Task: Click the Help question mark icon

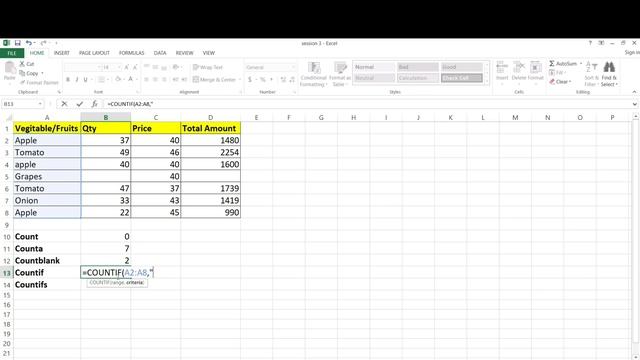Action: pyautogui.click(x=590, y=43)
